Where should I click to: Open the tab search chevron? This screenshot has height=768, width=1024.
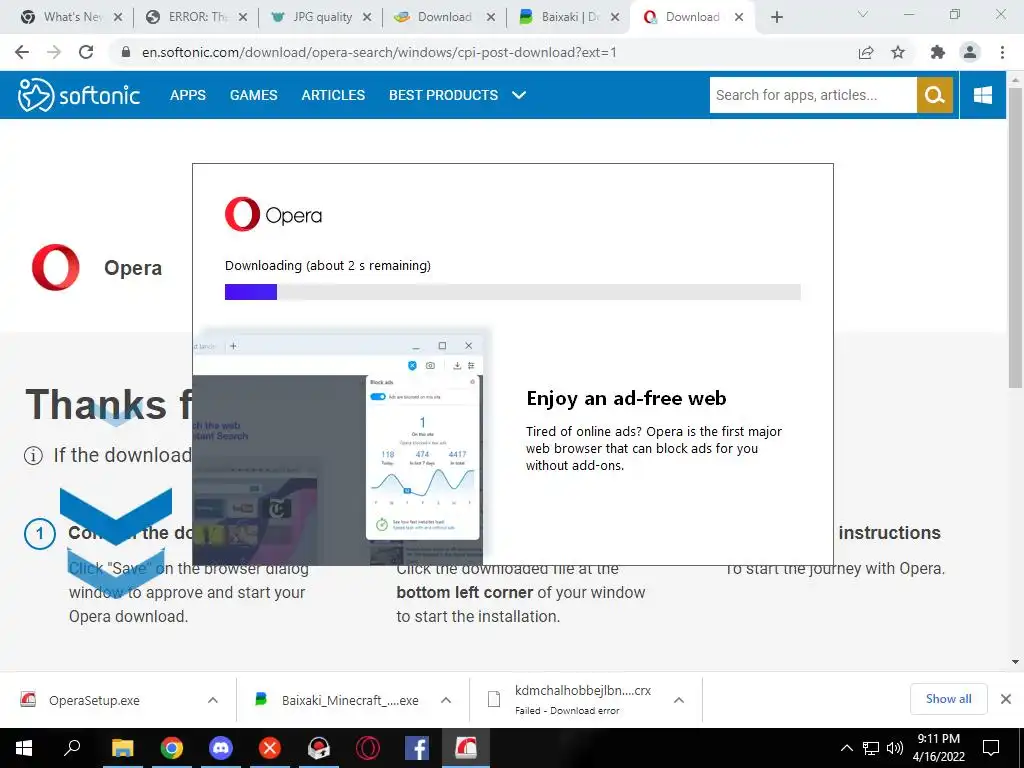[863, 14]
